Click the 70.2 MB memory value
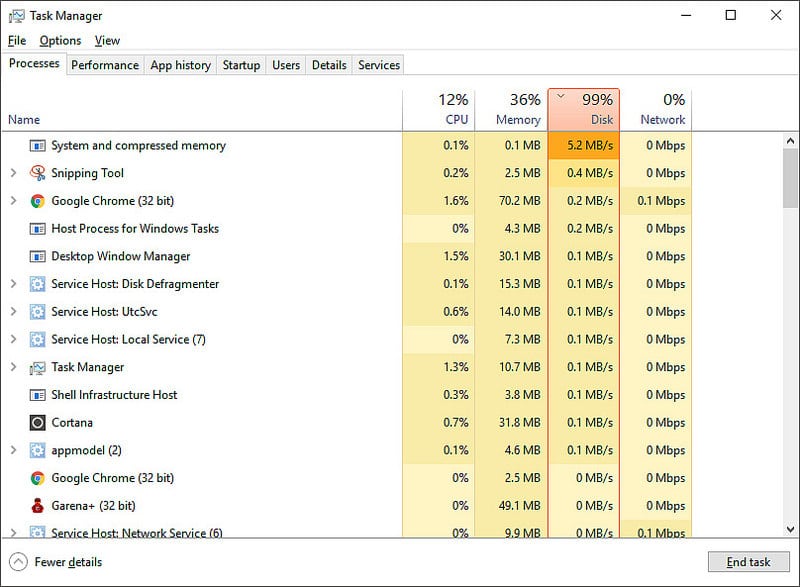 point(519,201)
